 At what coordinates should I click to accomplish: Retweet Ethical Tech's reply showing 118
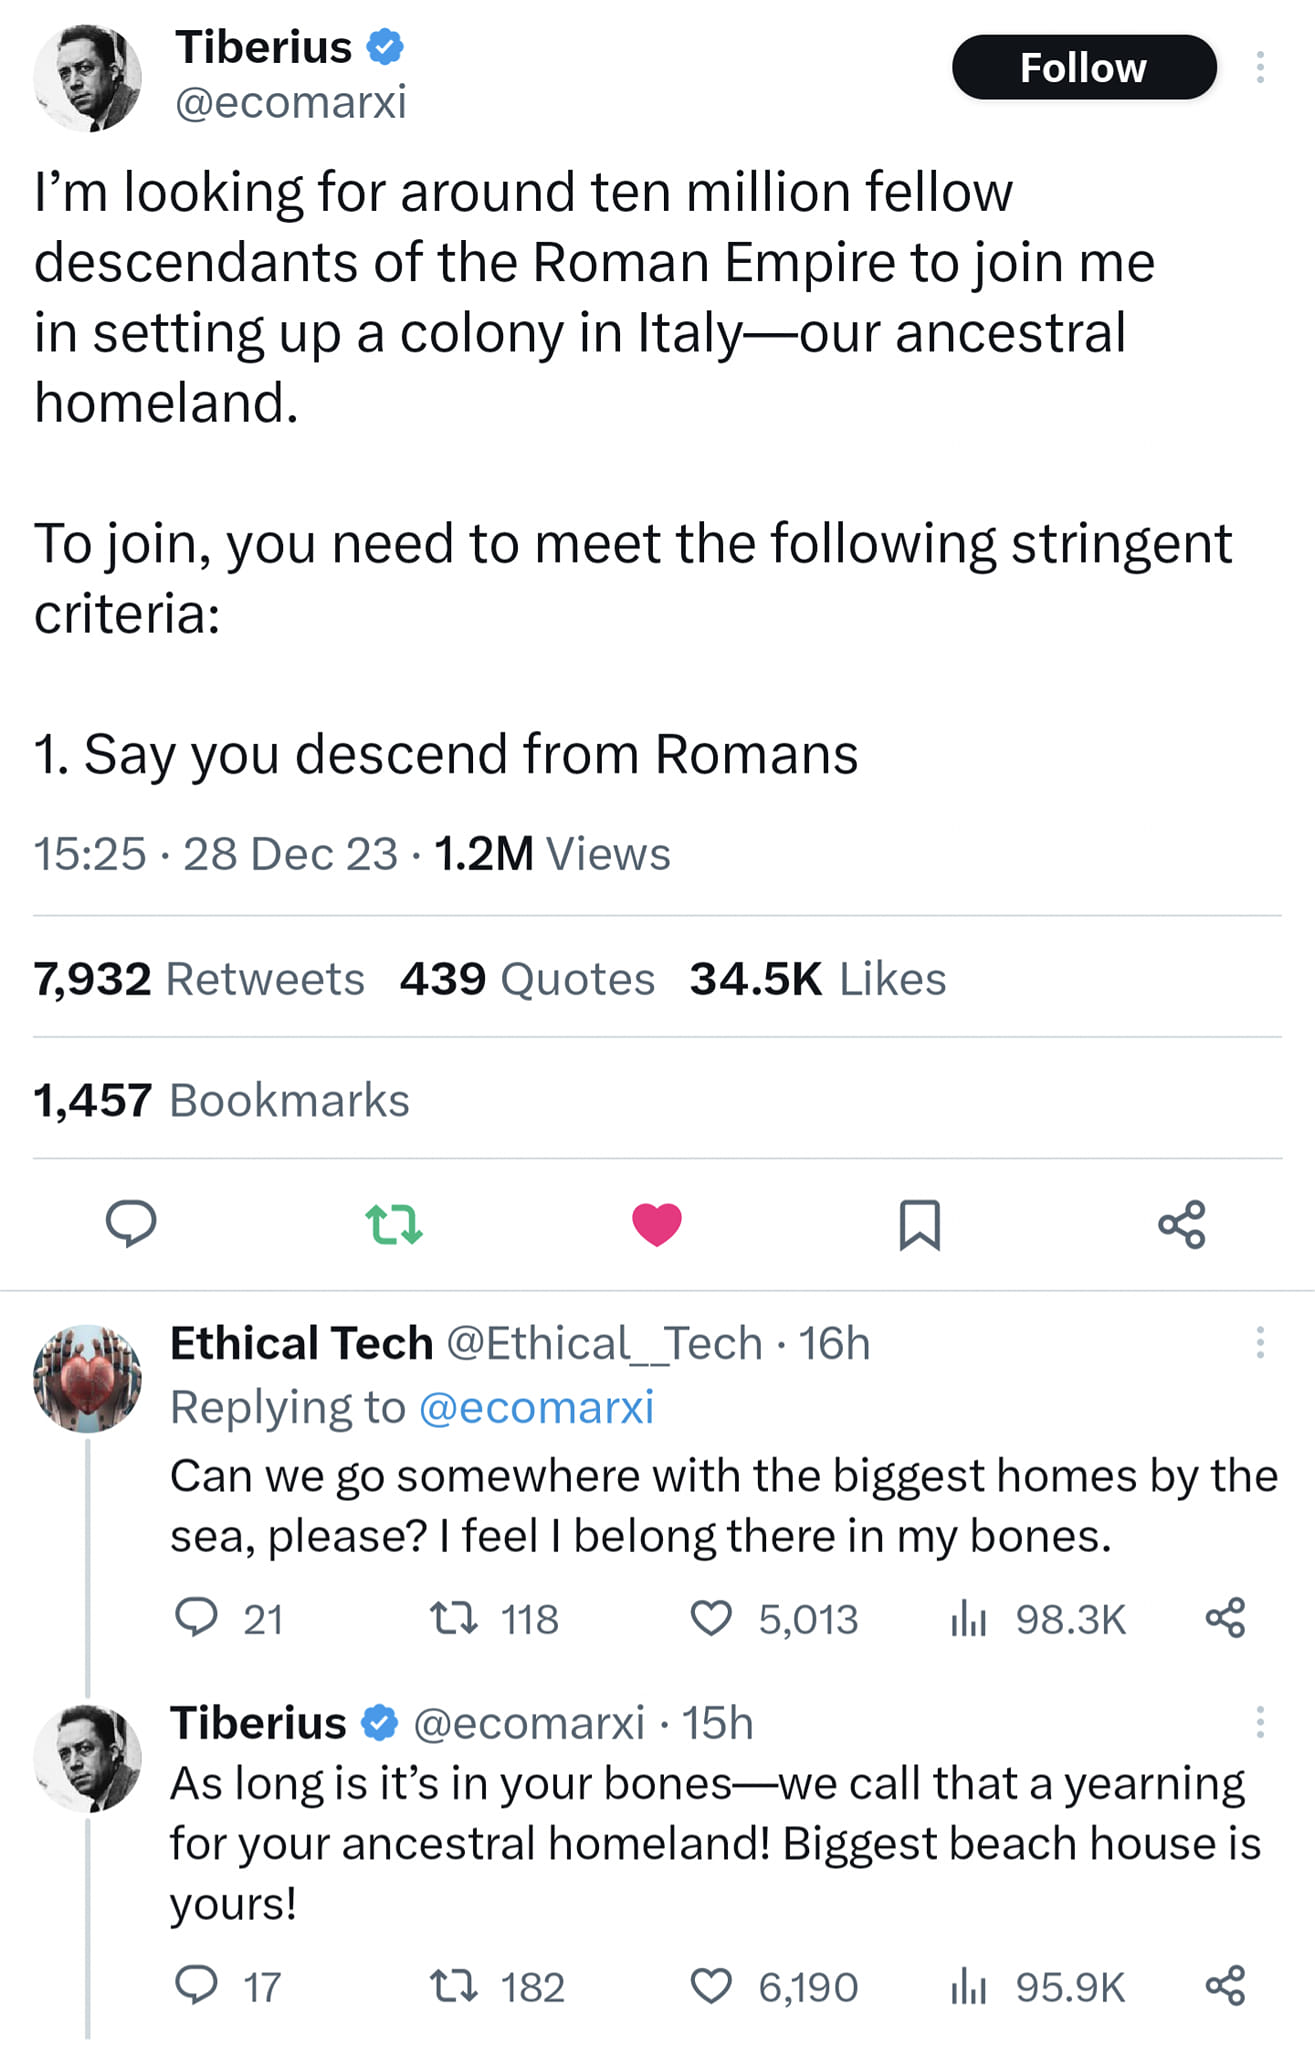pyautogui.click(x=453, y=1618)
